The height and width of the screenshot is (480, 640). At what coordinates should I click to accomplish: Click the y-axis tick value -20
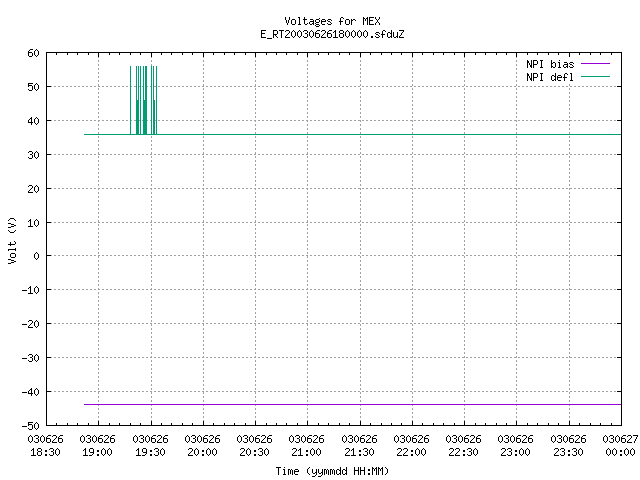pos(31,324)
